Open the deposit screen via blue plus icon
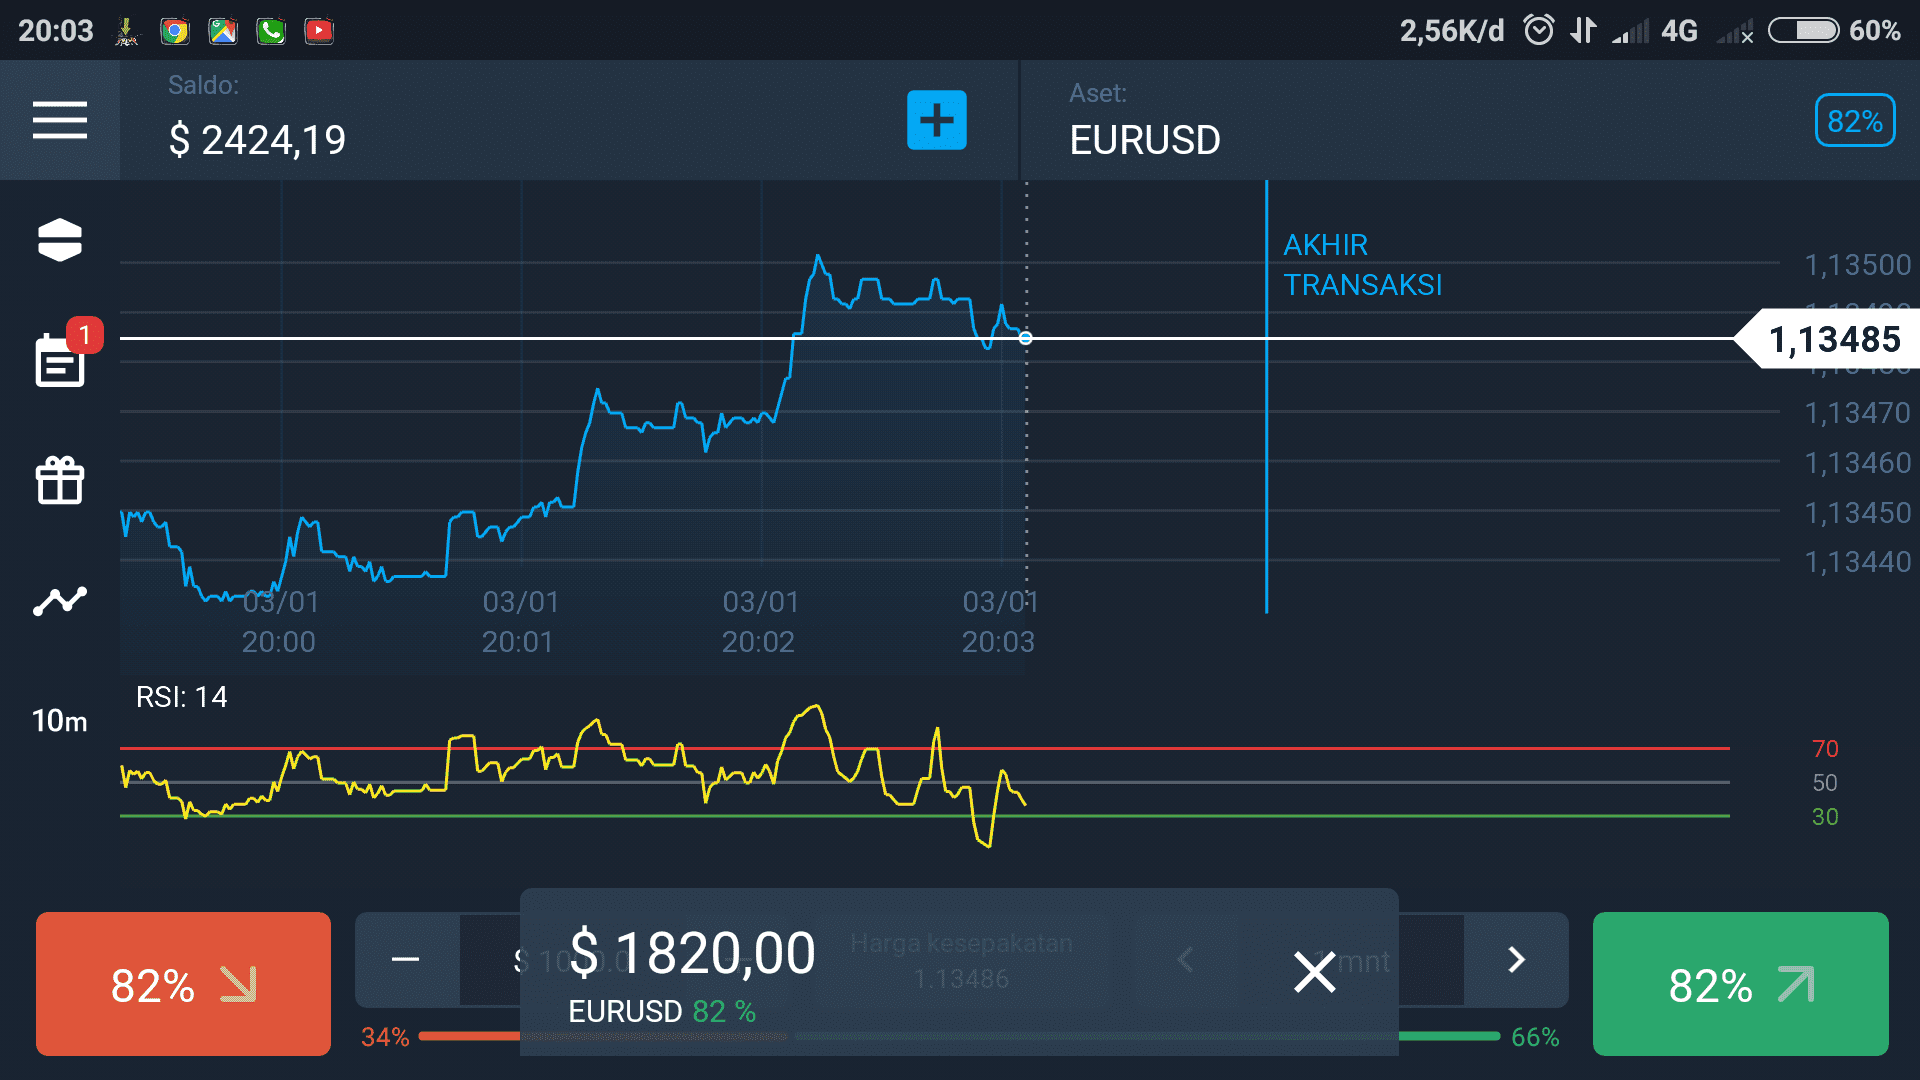Viewport: 1920px width, 1080px height. (x=936, y=120)
